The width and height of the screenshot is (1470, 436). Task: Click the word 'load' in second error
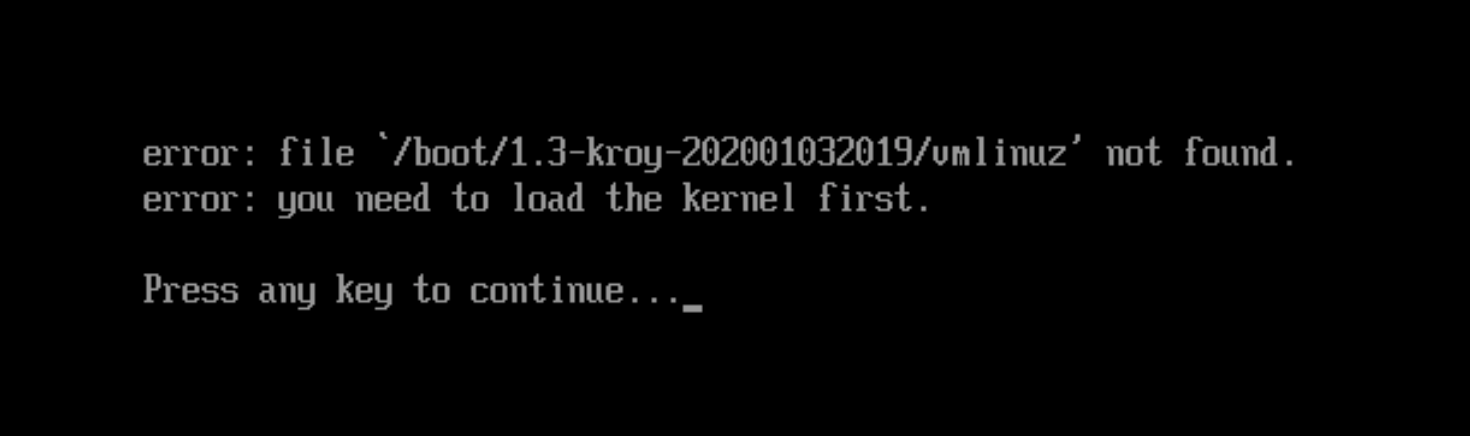[x=548, y=198]
